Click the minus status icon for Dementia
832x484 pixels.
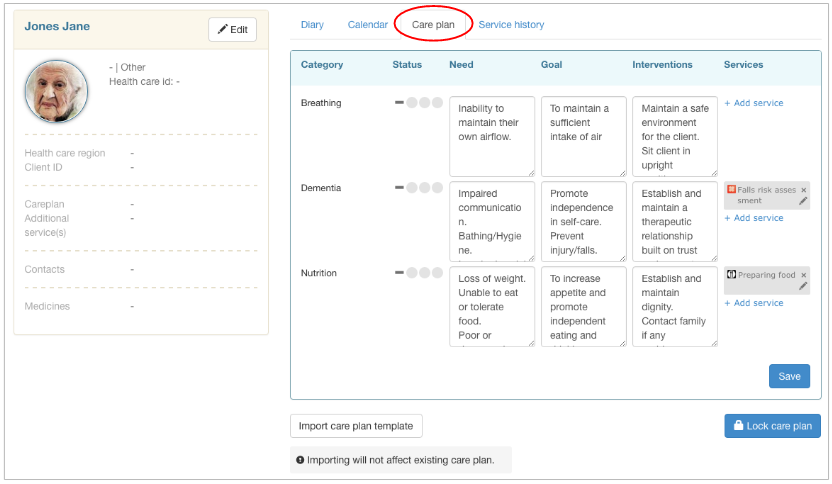point(400,188)
